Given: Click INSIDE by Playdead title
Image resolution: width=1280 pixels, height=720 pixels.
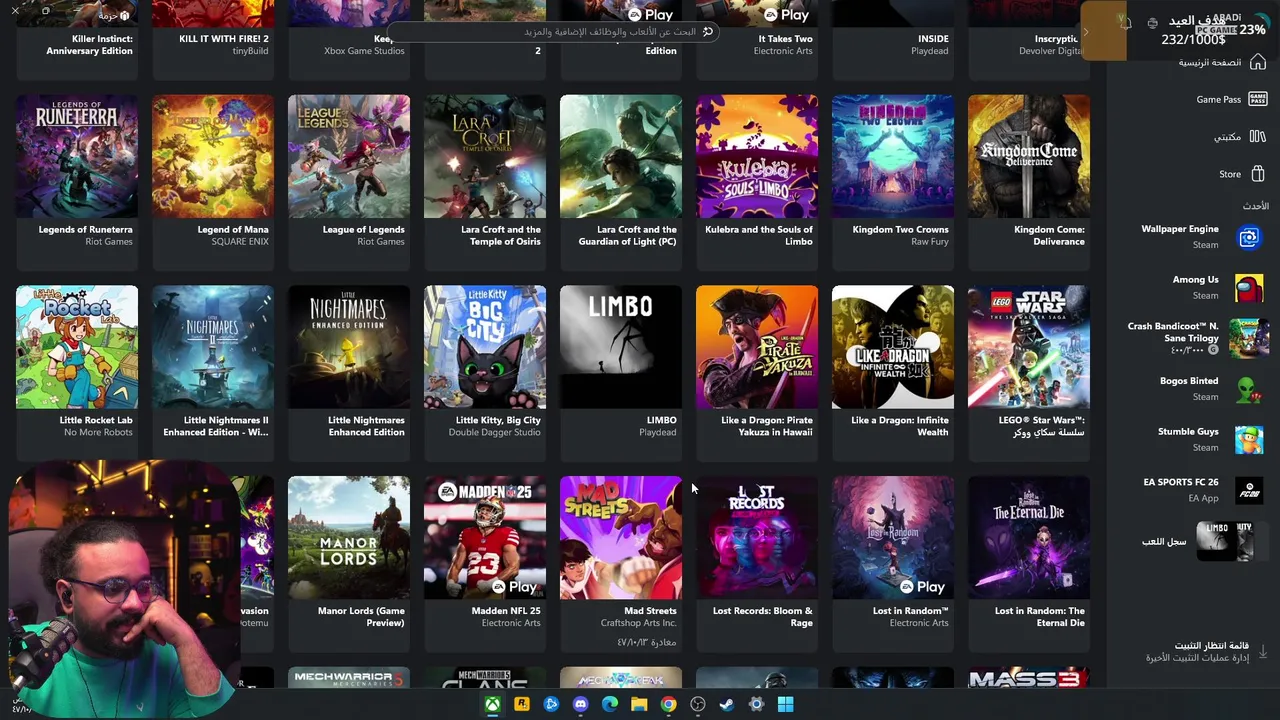Looking at the screenshot, I should 933,39.
